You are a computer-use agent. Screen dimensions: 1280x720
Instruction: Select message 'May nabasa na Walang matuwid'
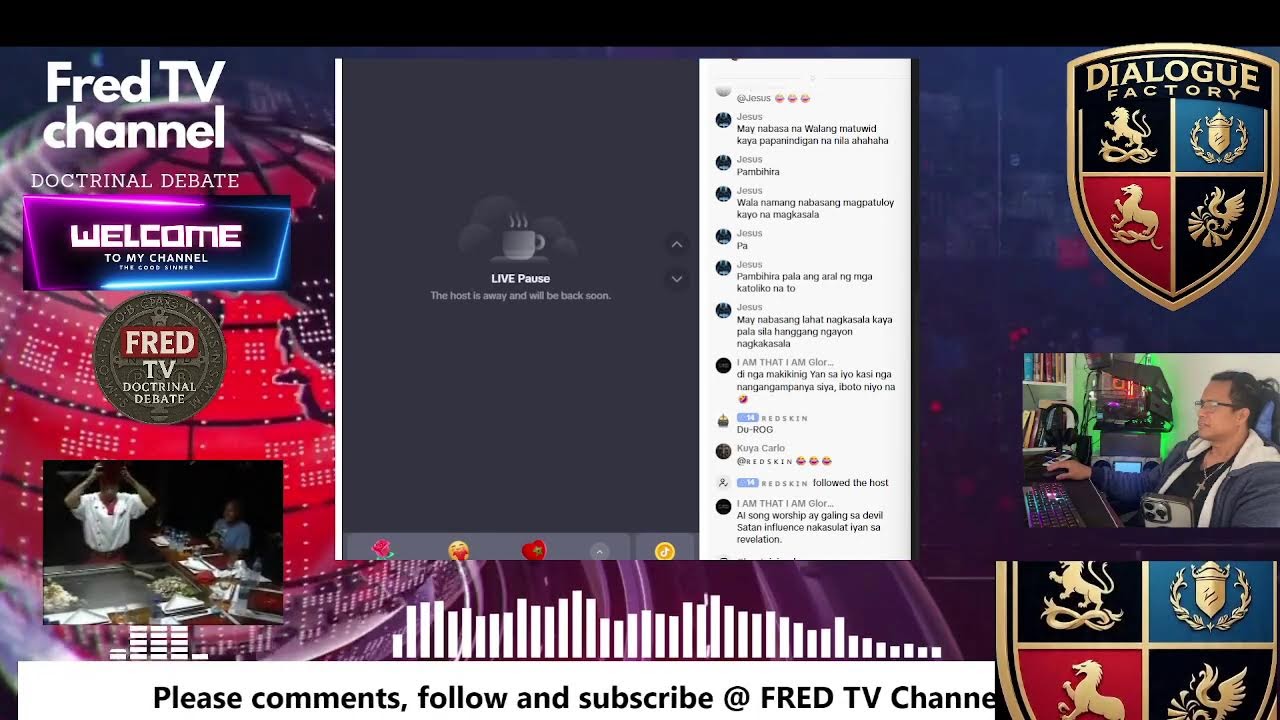[x=813, y=135]
